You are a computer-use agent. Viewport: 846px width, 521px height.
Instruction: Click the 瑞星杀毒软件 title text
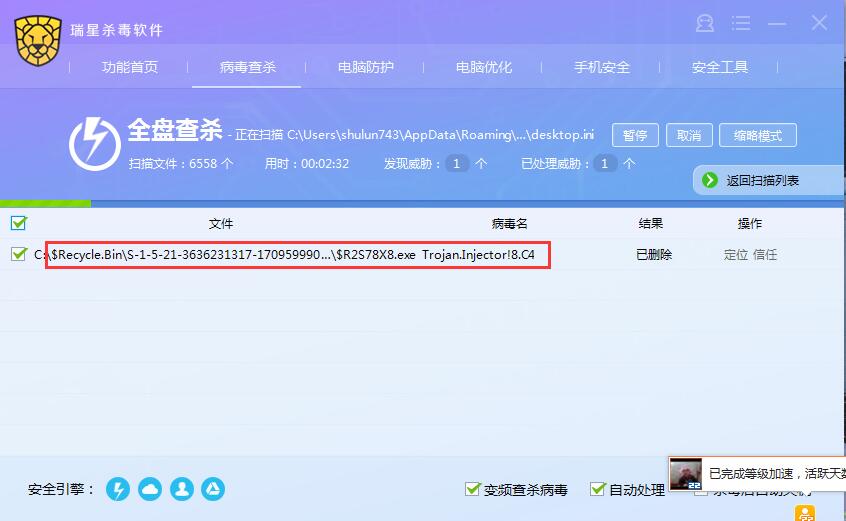pyautogui.click(x=117, y=30)
